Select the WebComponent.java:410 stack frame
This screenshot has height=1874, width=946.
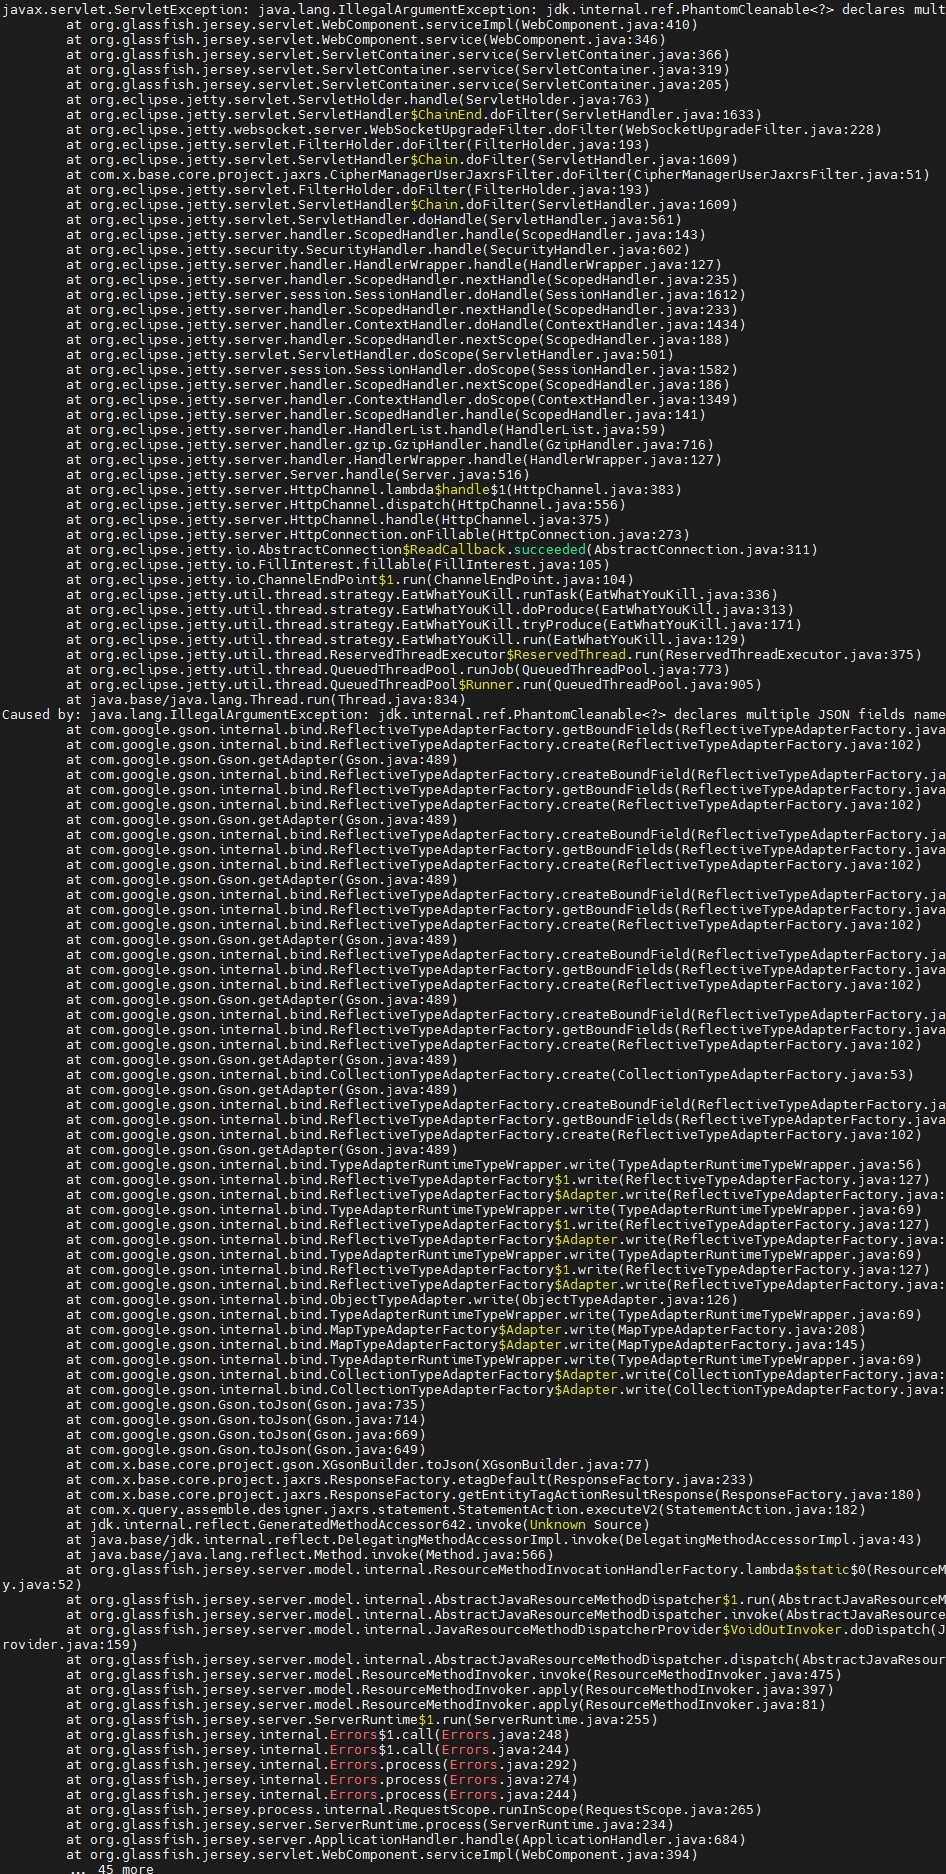(x=382, y=24)
